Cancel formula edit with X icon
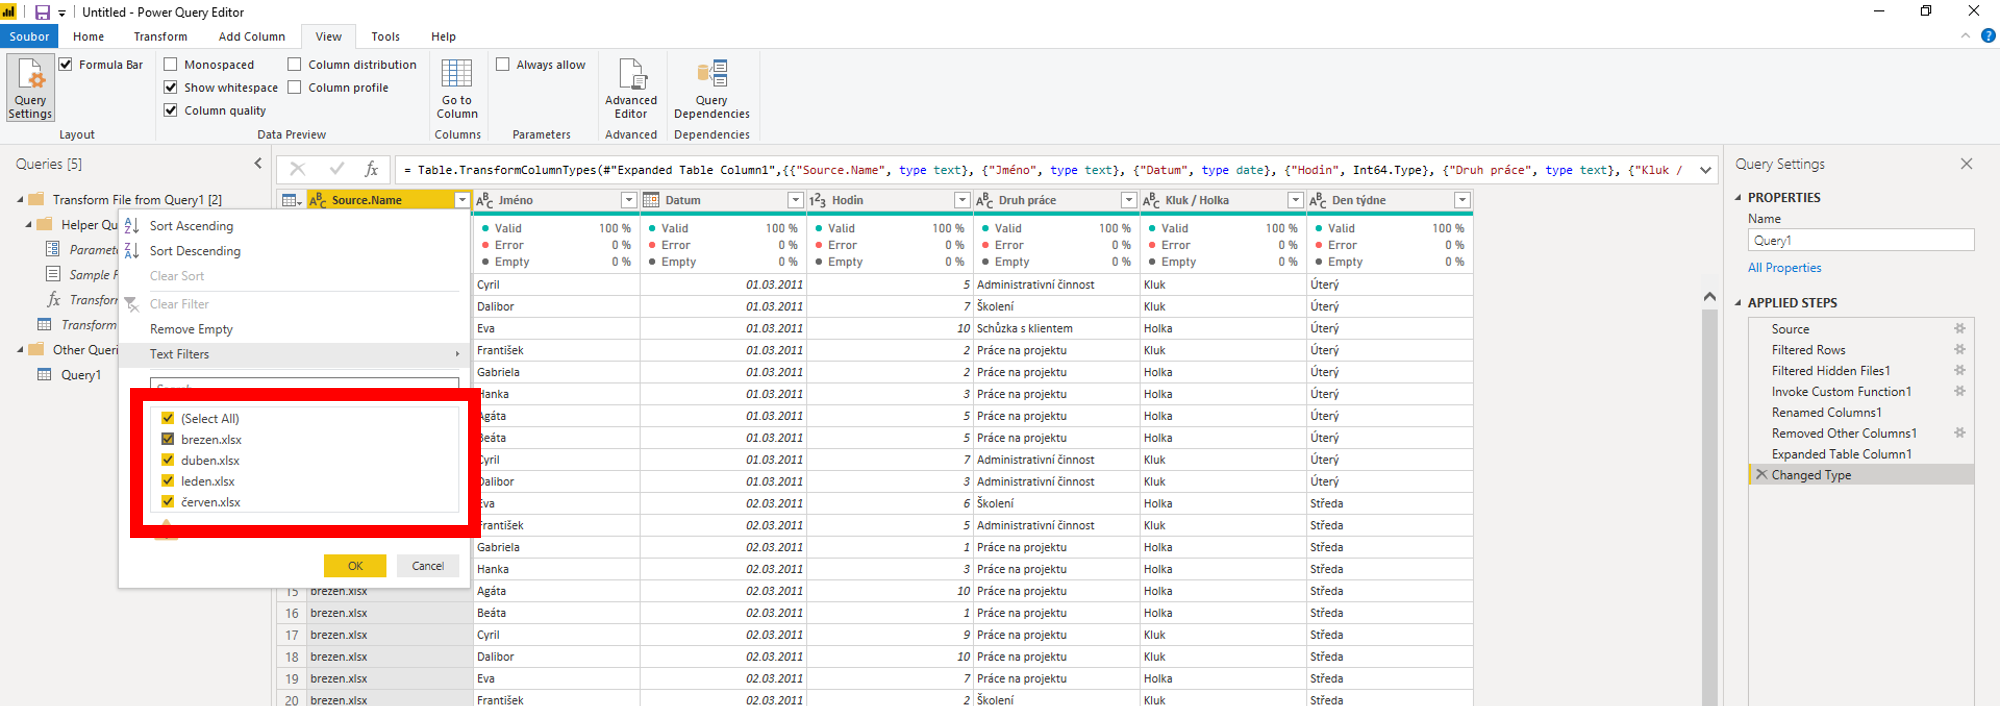 tap(297, 169)
